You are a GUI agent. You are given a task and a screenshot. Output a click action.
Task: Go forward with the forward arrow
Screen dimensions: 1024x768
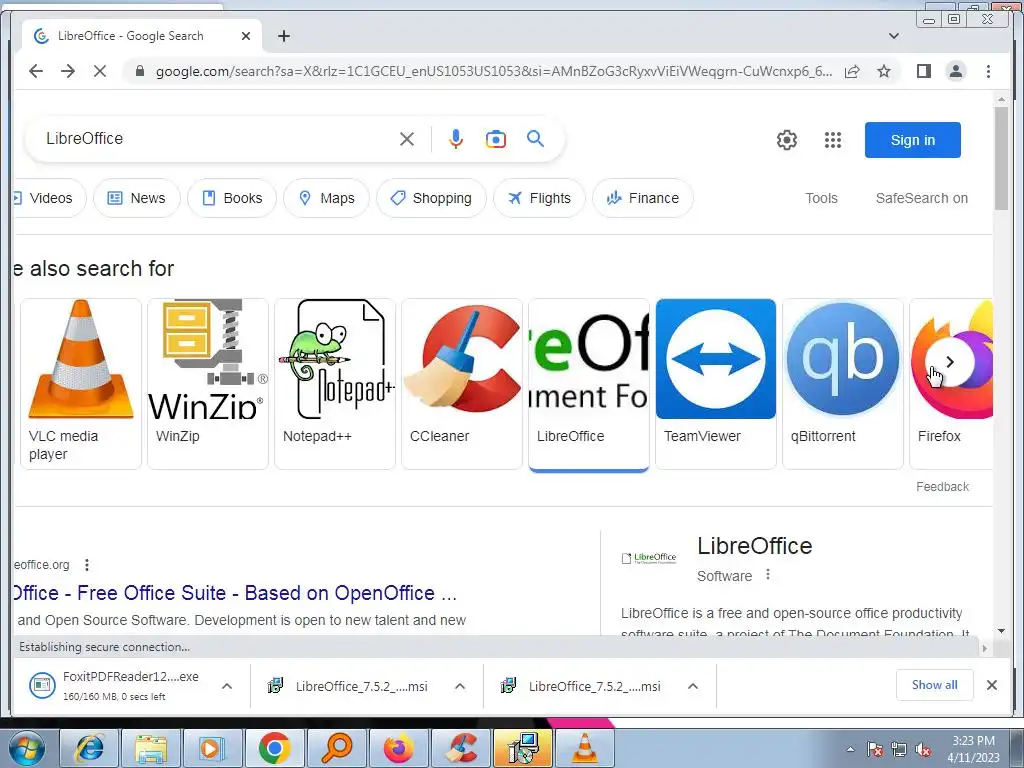pyautogui.click(x=68, y=71)
